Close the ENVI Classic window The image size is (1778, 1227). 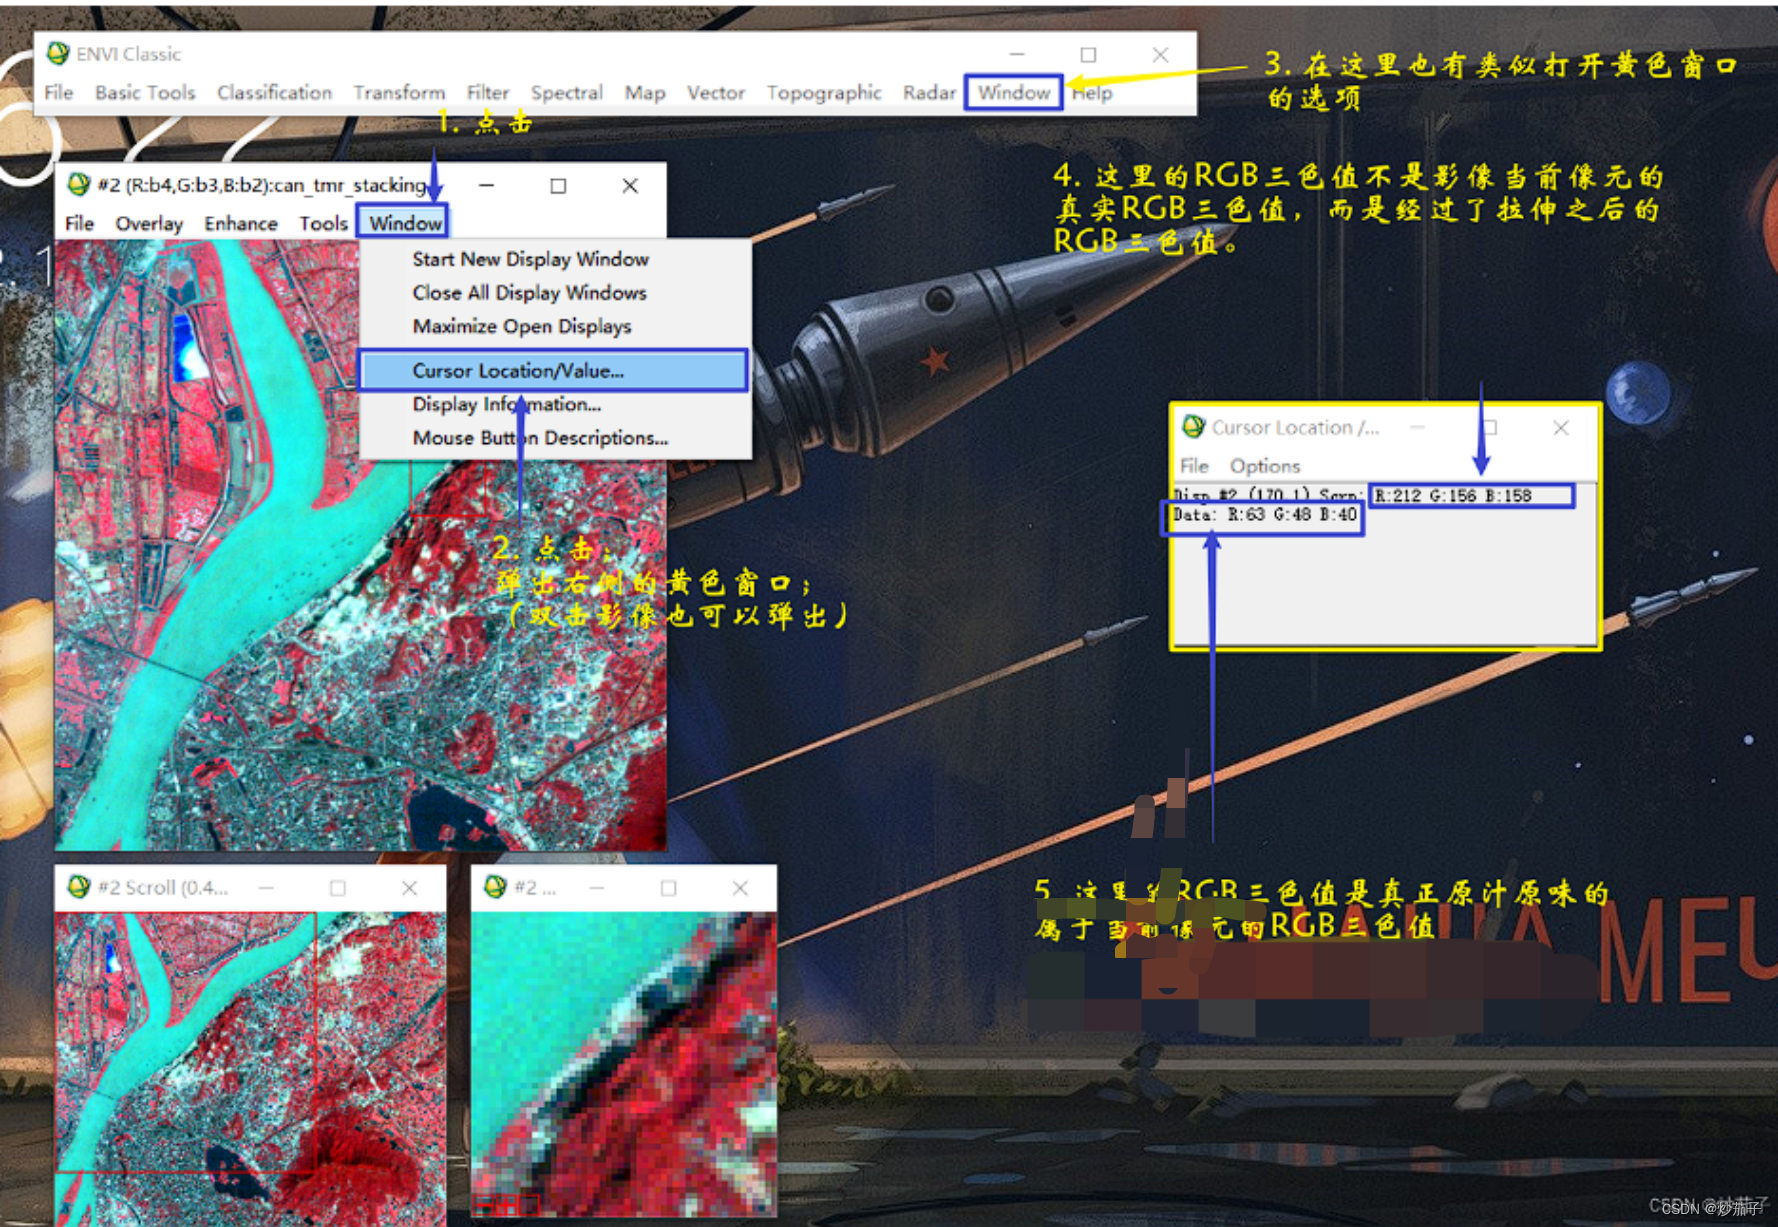point(1160,54)
